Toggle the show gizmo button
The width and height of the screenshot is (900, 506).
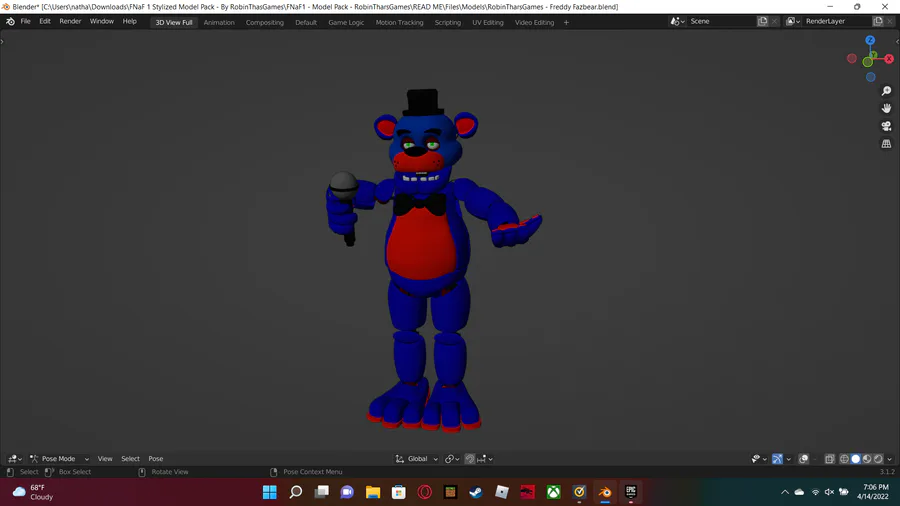(x=777, y=459)
